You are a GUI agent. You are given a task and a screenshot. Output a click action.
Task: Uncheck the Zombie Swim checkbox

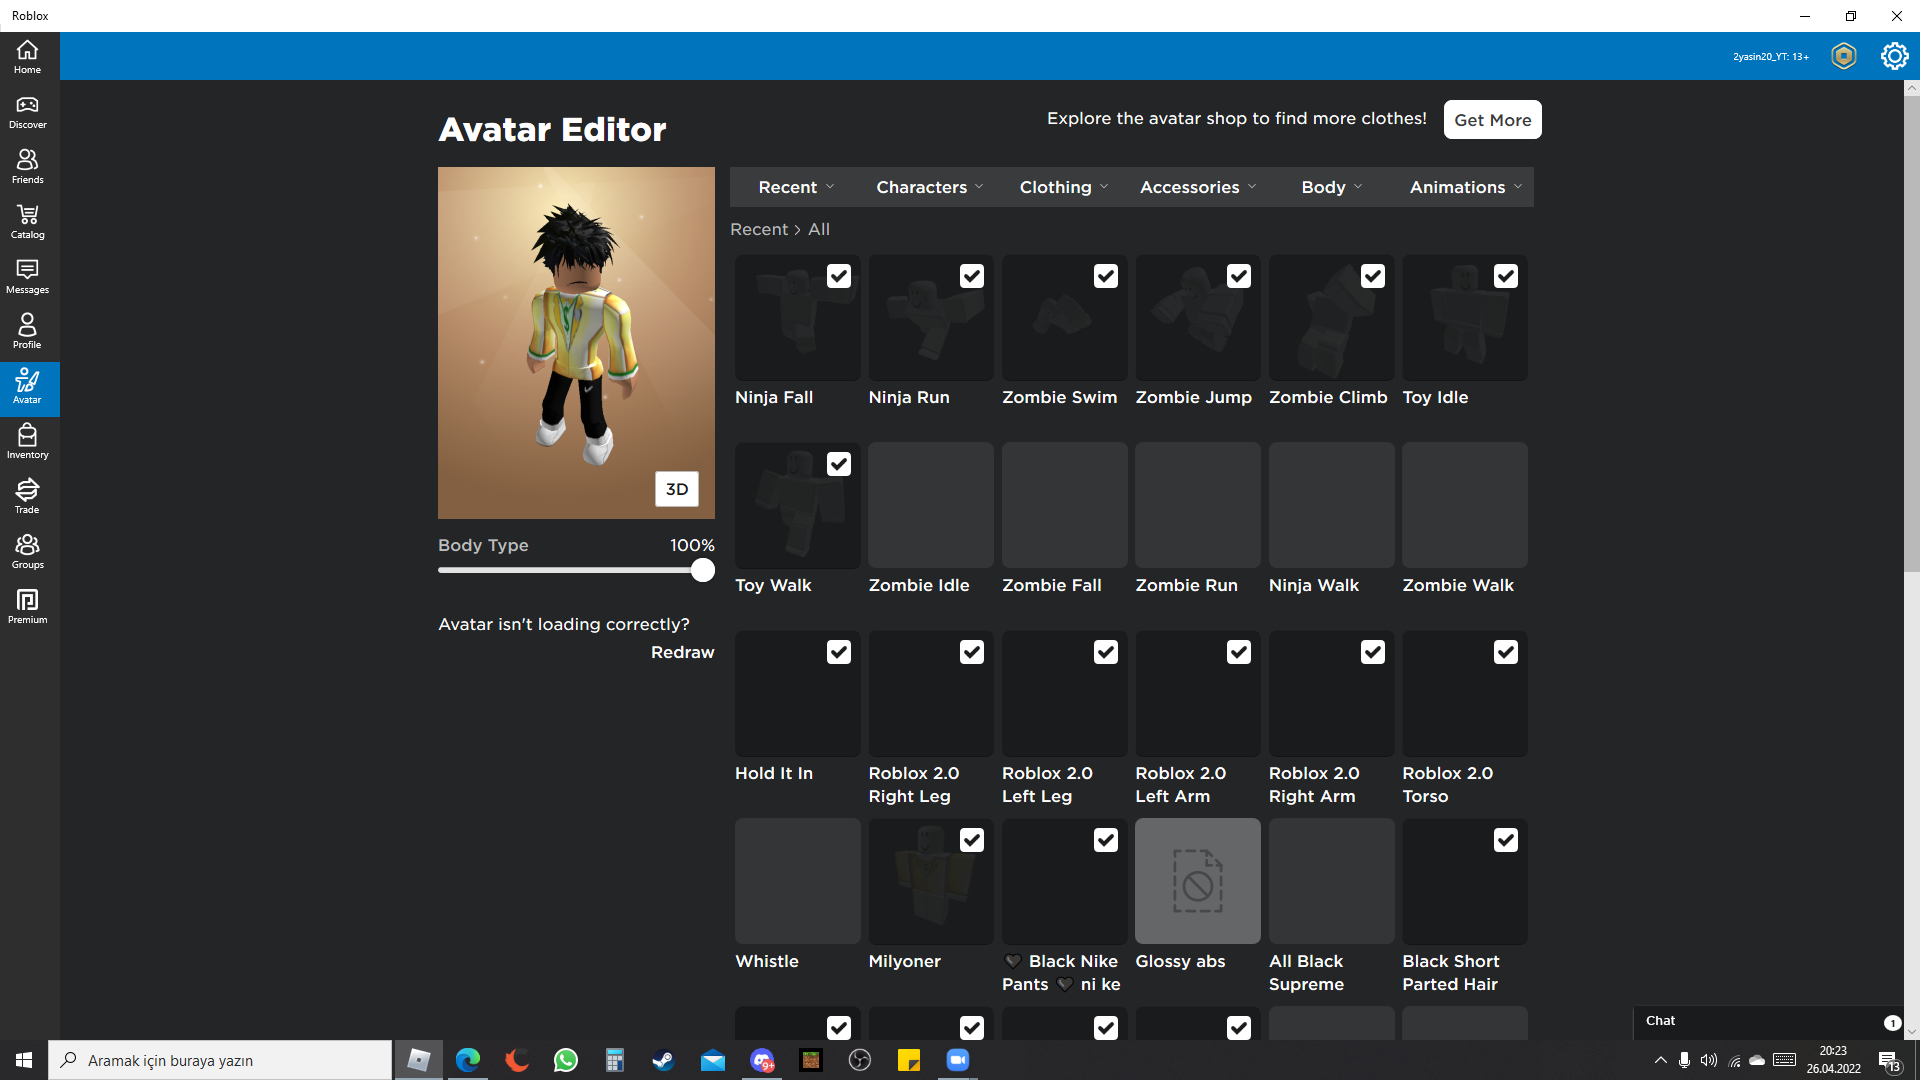1106,276
